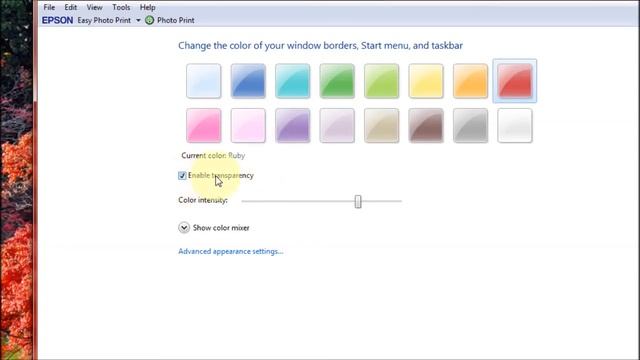Image resolution: width=640 pixels, height=360 pixels.
Task: Select the Sky pale blue color swatch
Action: pyautogui.click(x=204, y=81)
